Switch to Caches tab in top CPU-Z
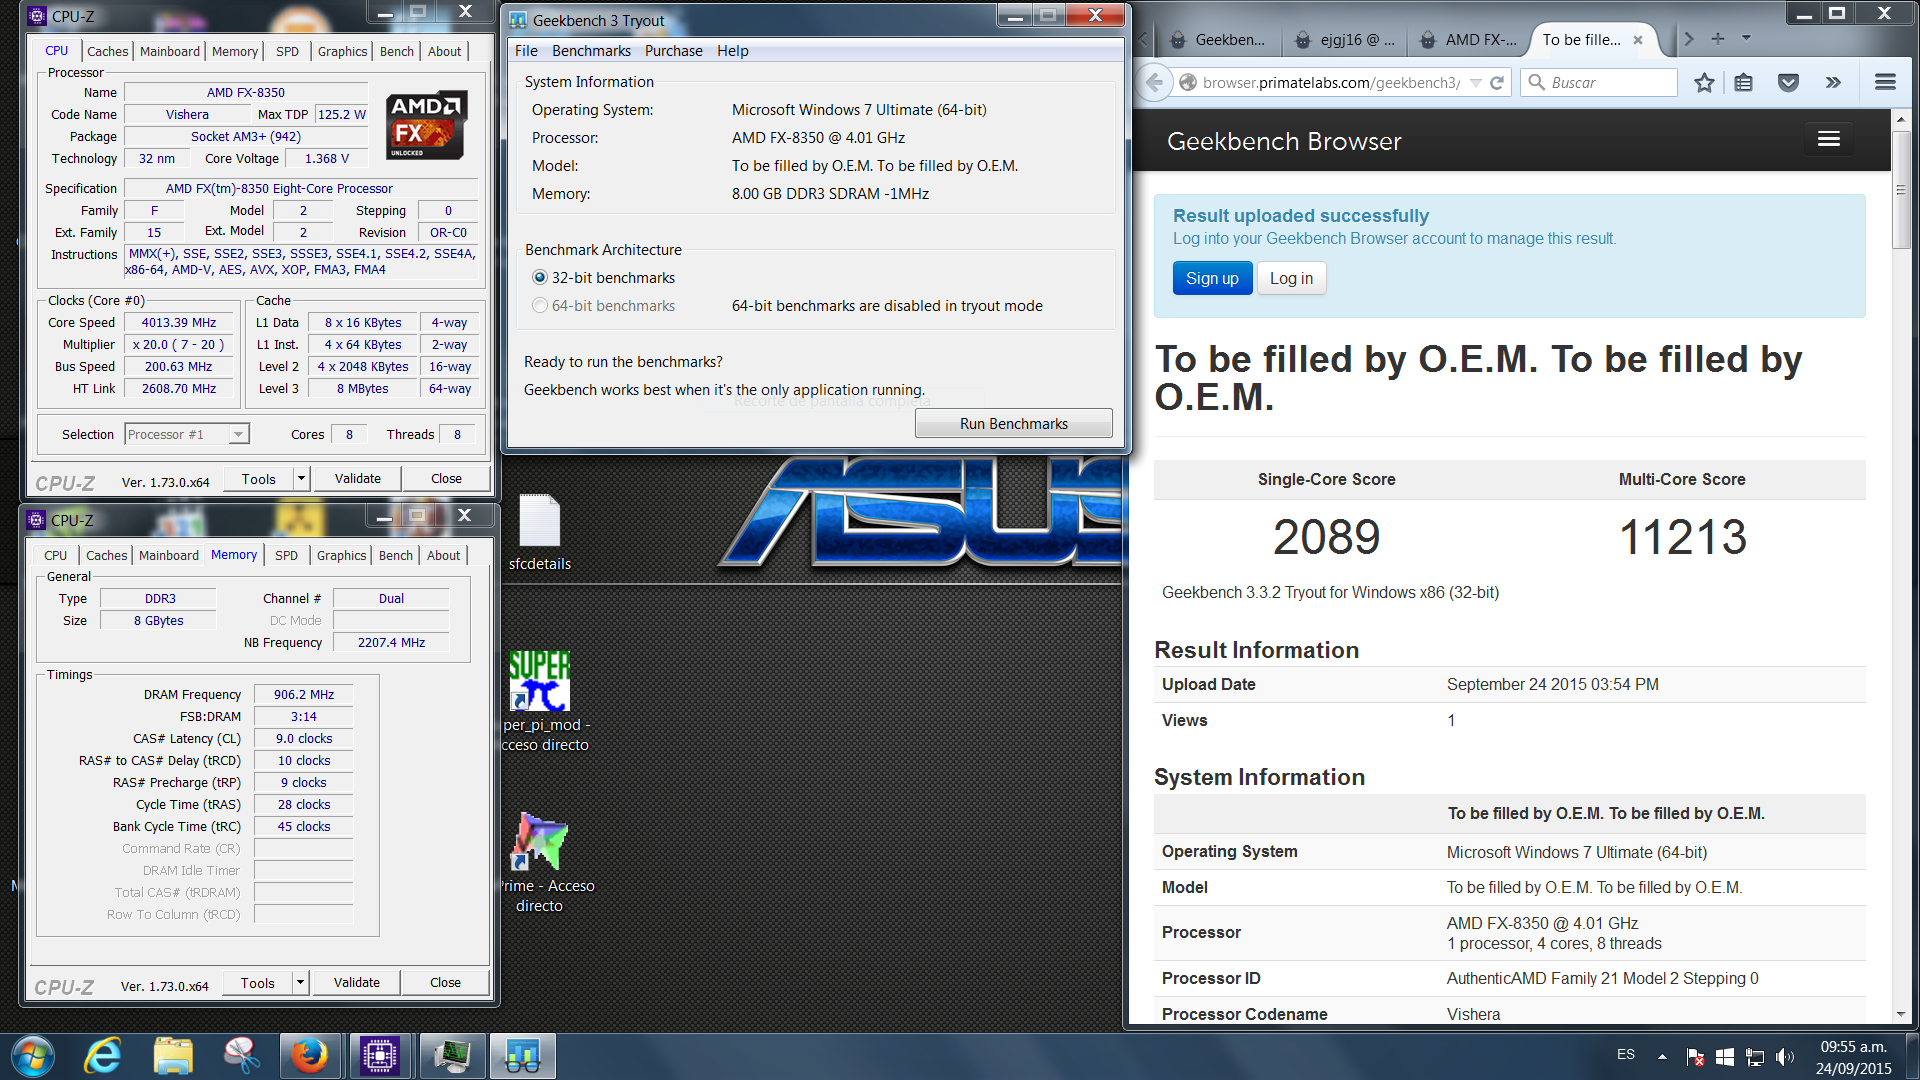1920x1080 pixels. click(x=107, y=51)
